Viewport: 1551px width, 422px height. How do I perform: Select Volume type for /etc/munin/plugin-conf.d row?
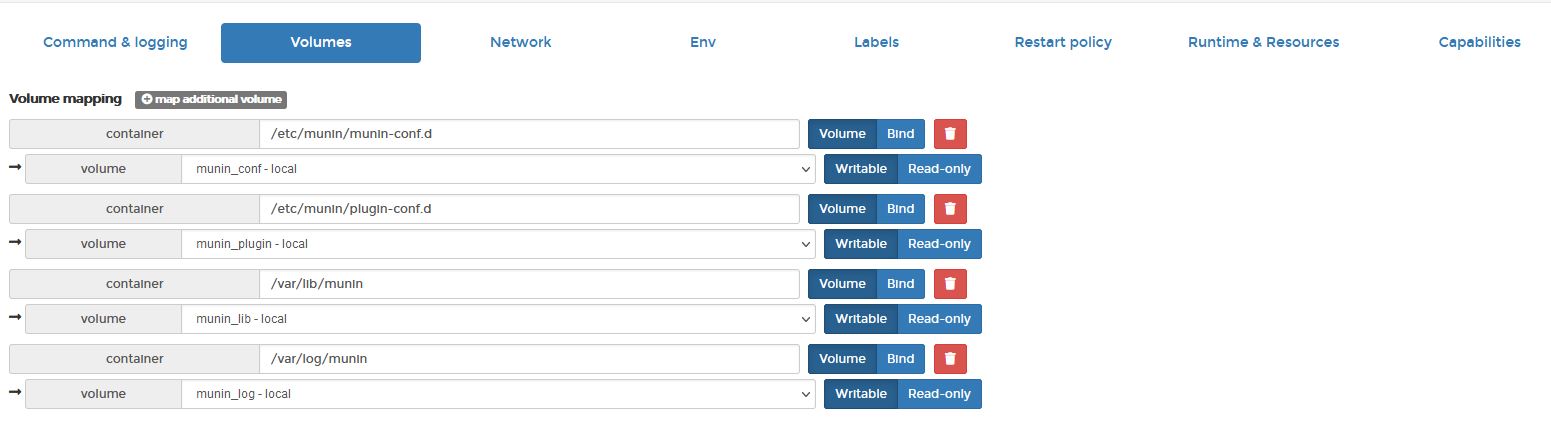pyautogui.click(x=842, y=209)
